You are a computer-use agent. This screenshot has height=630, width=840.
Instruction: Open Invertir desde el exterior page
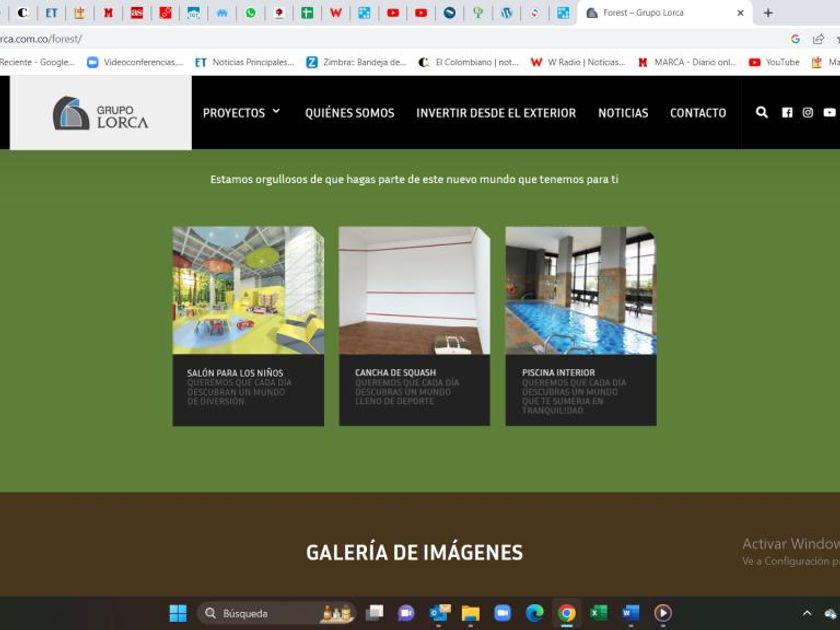click(x=496, y=113)
